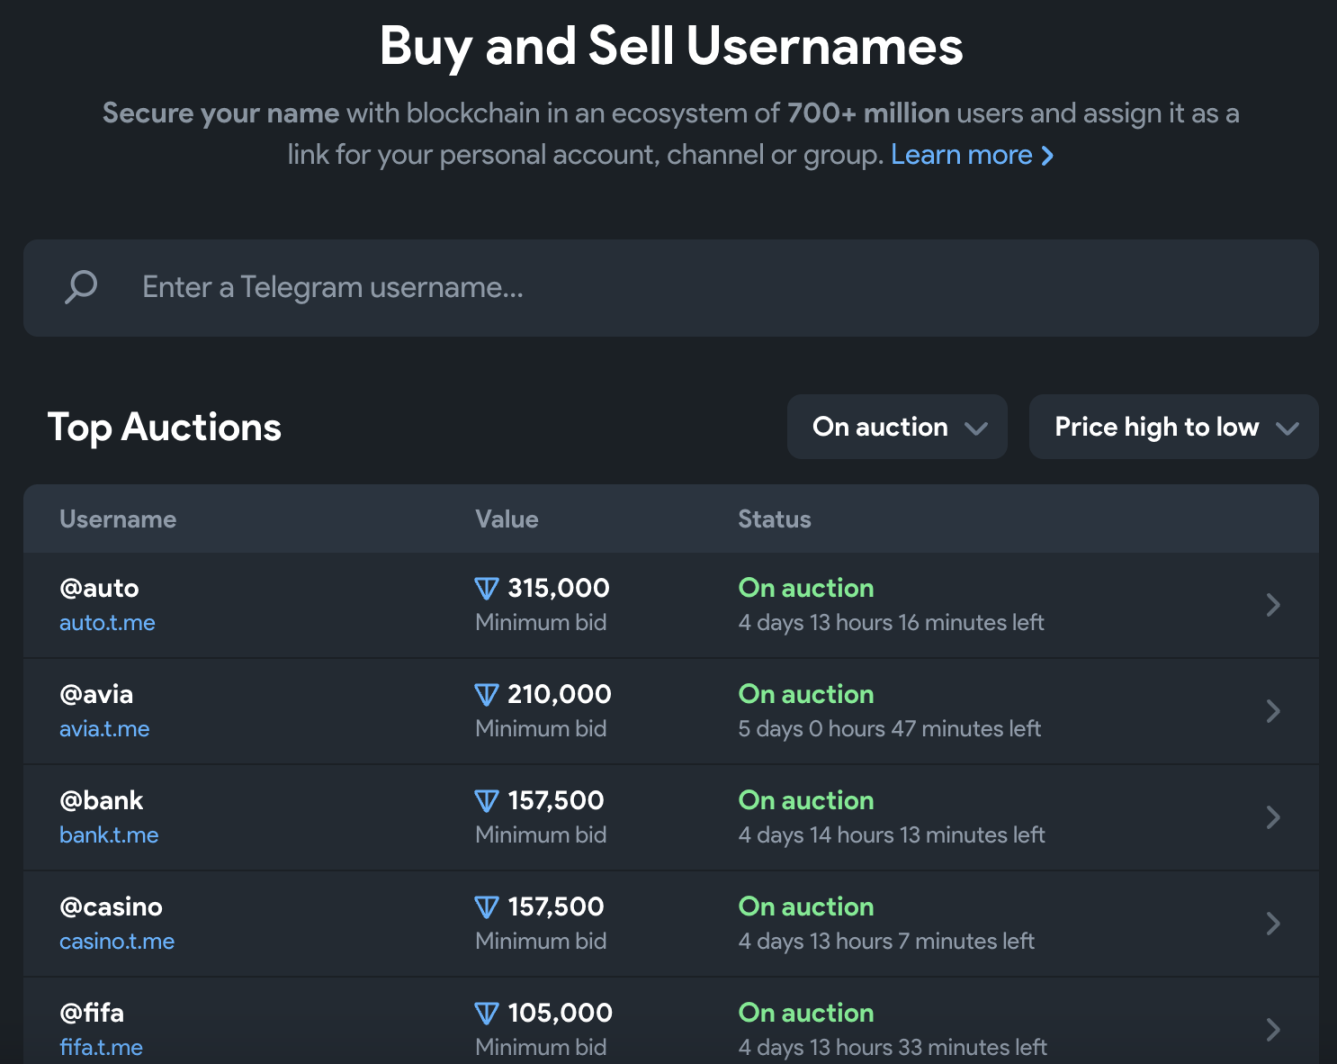Follow the Learn more link
Screen dimensions: 1337x1064
click(x=961, y=155)
